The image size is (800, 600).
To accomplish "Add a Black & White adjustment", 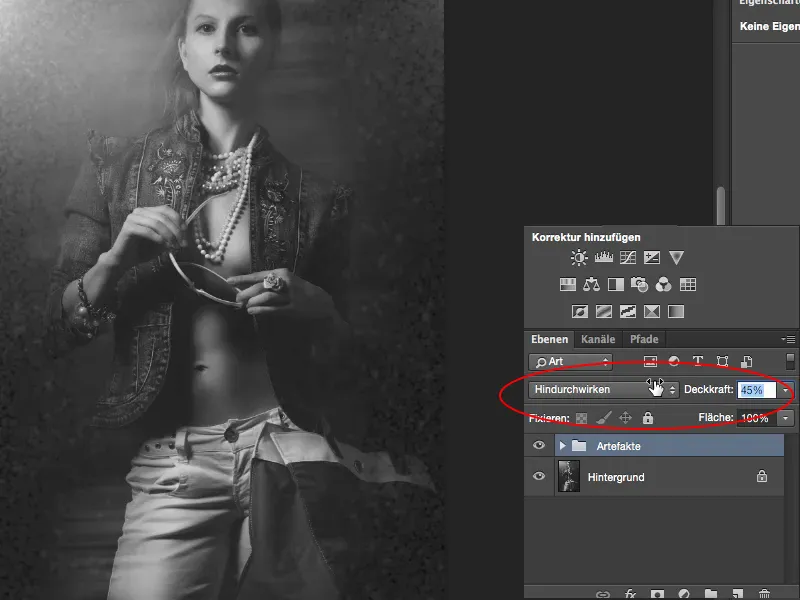I will click(x=616, y=284).
